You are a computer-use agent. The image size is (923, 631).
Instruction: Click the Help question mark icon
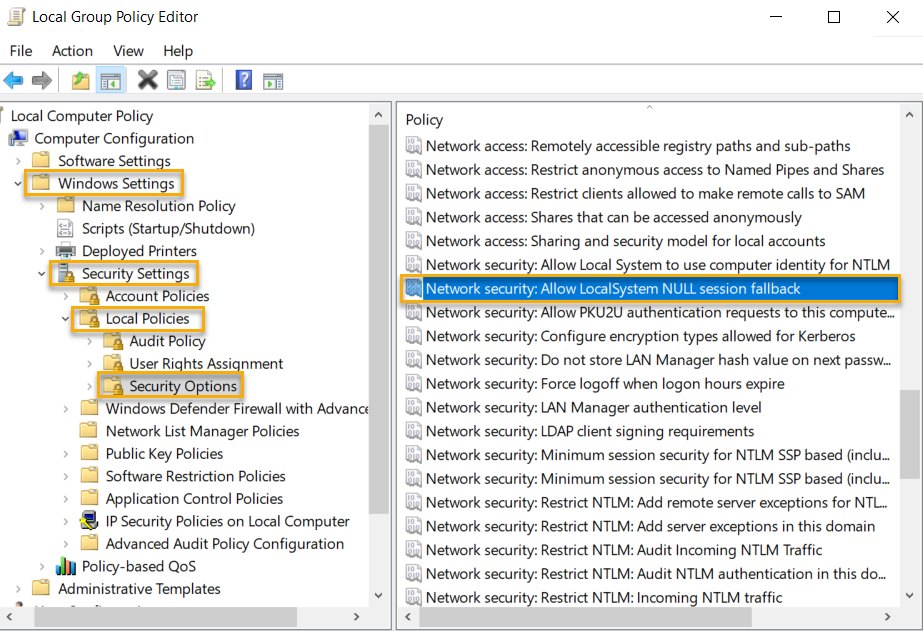pos(243,79)
